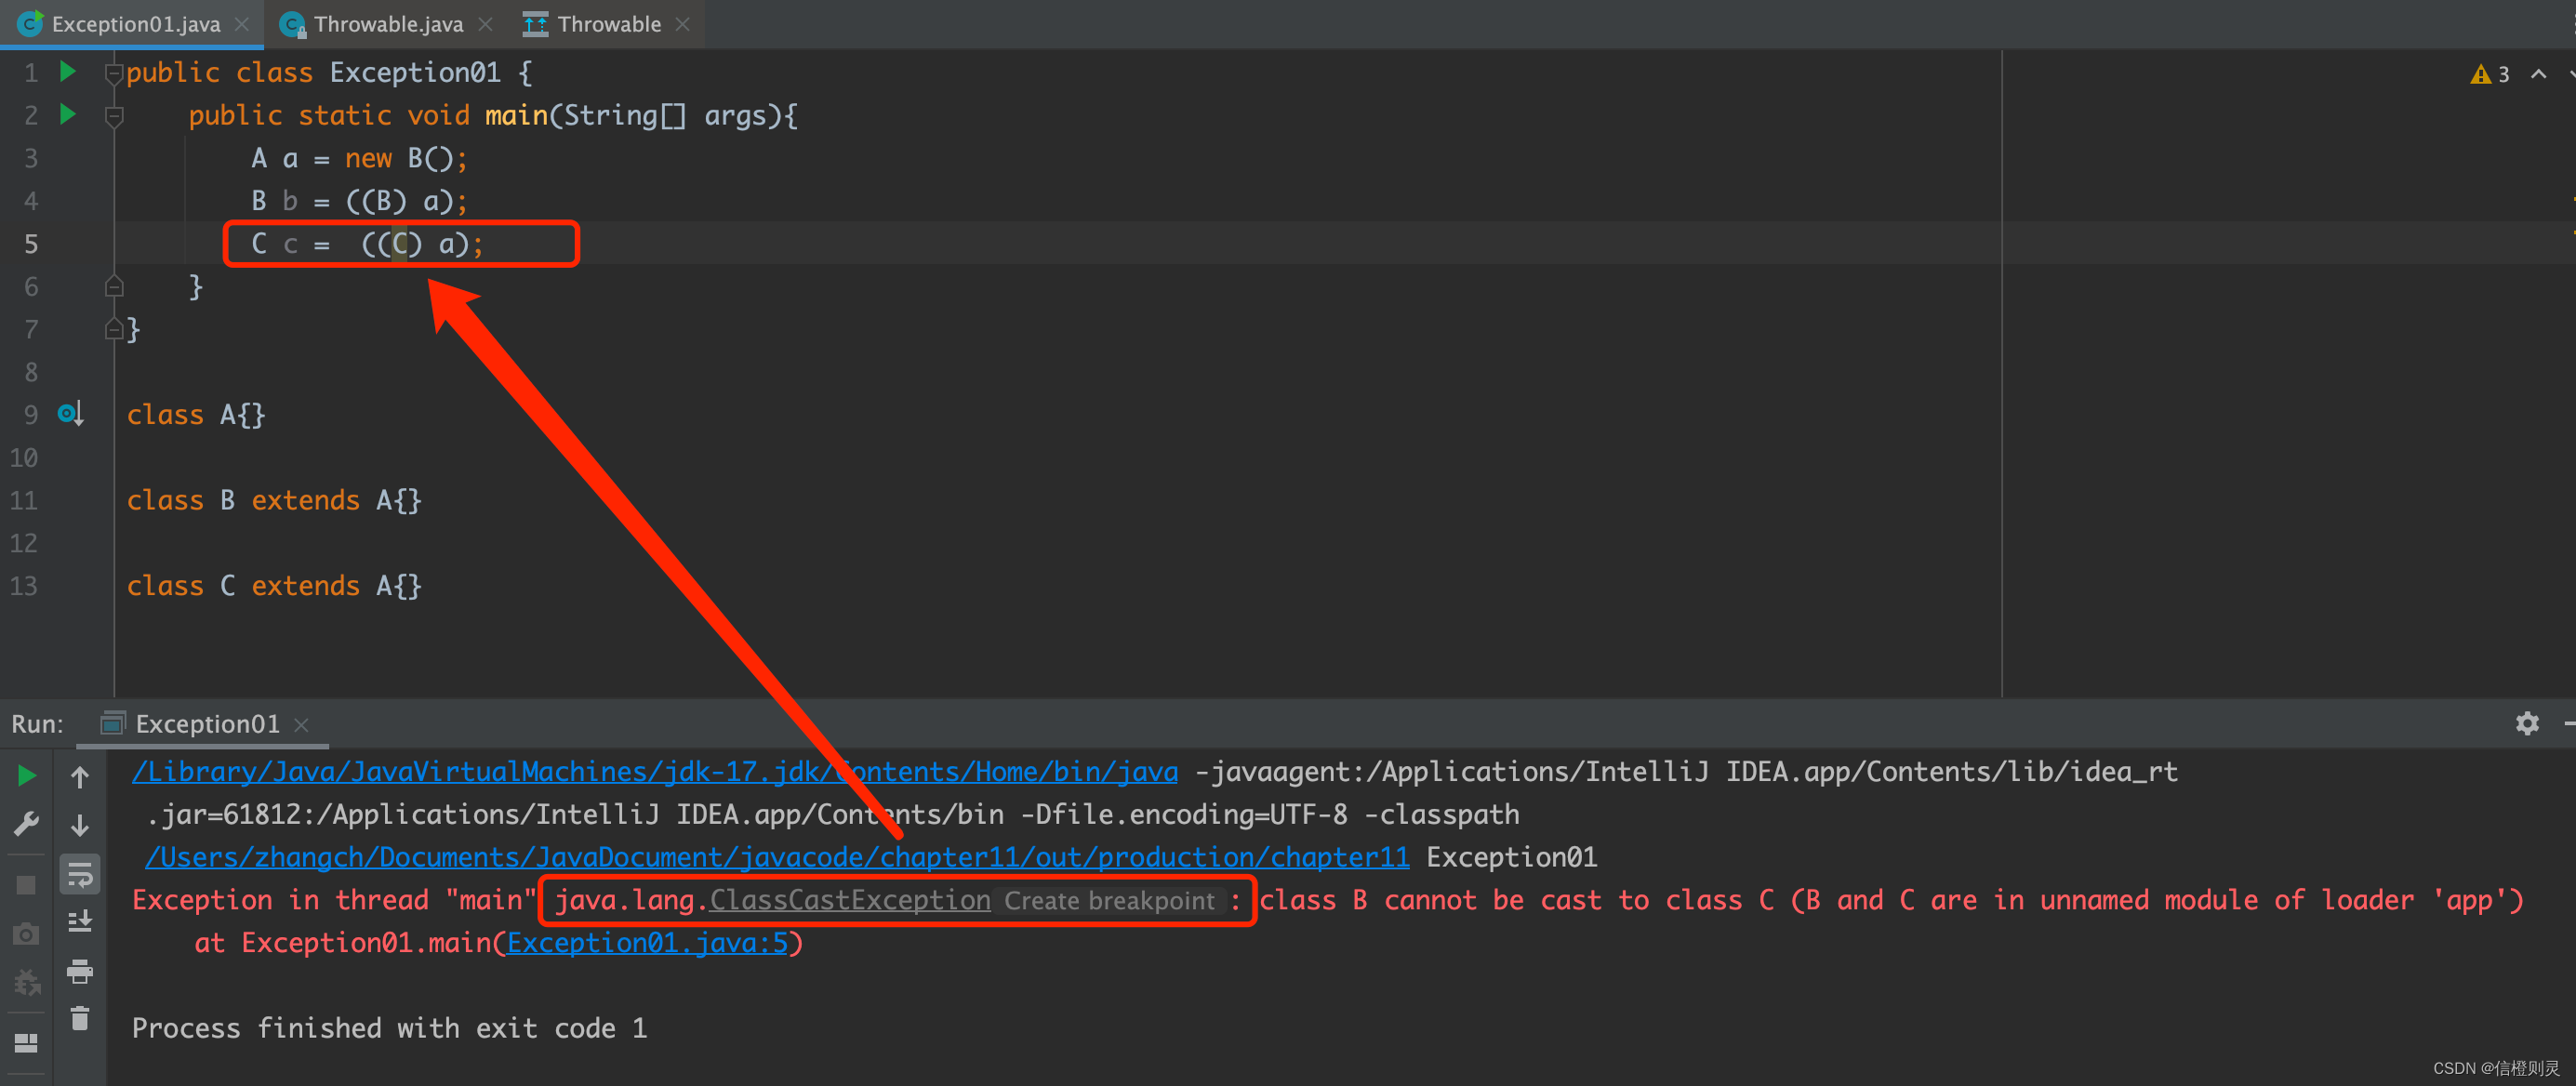Image resolution: width=2576 pixels, height=1086 pixels.
Task: Print console output
Action: point(80,970)
